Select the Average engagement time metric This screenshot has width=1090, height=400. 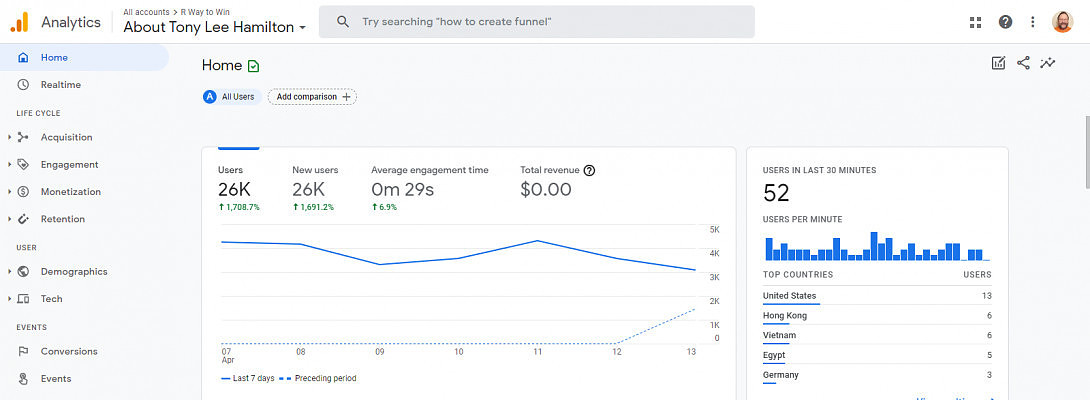click(430, 188)
